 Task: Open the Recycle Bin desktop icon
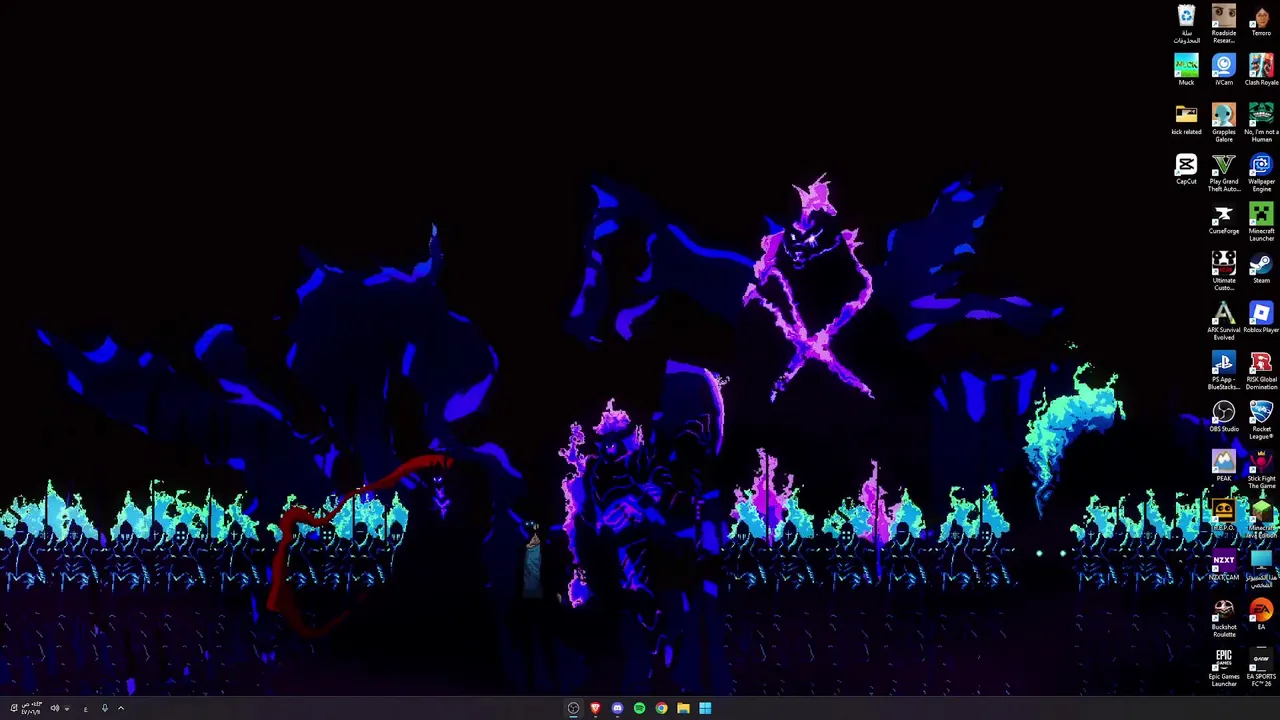point(1186,24)
